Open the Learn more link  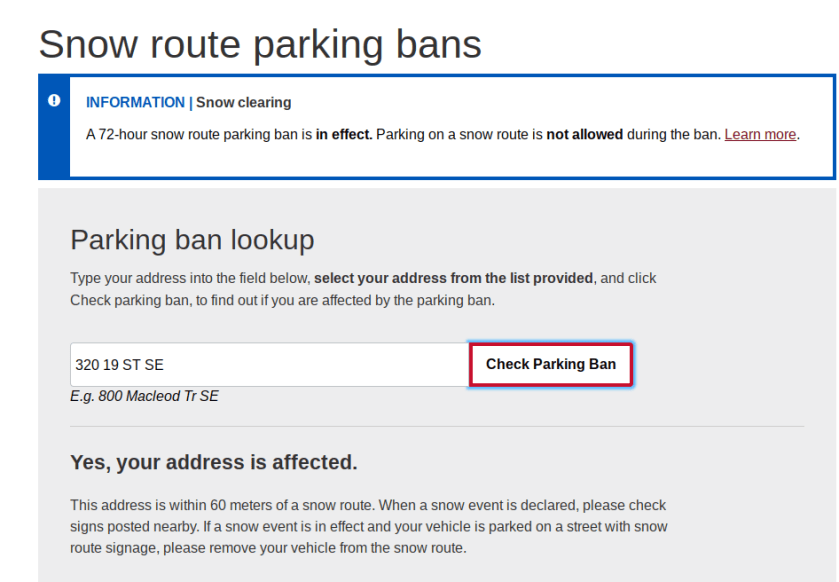click(760, 134)
